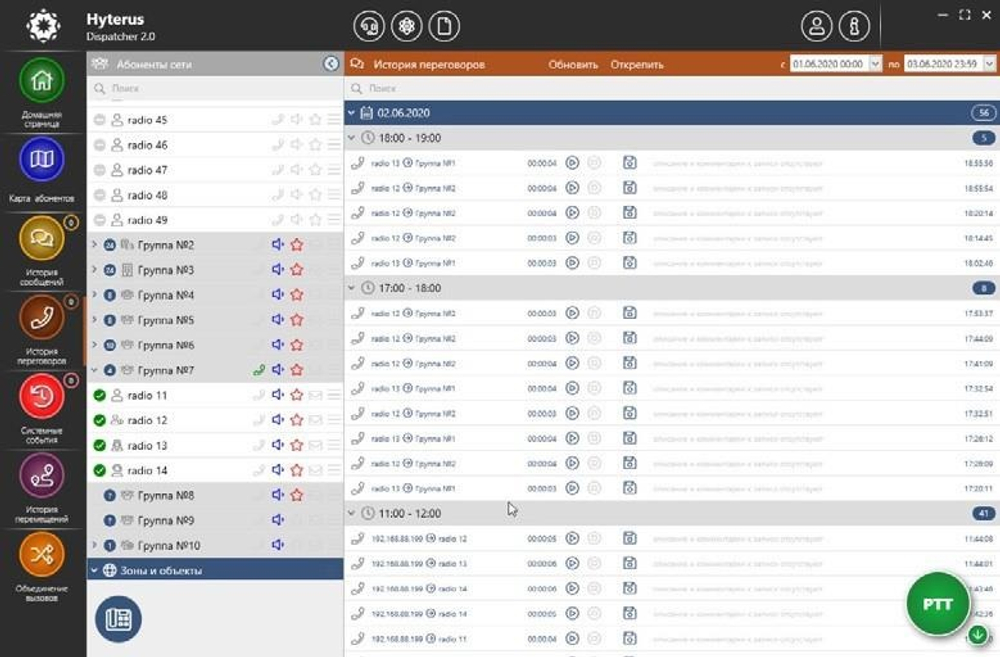Open system events red clock icon
This screenshot has width=1000, height=657.
point(41,396)
